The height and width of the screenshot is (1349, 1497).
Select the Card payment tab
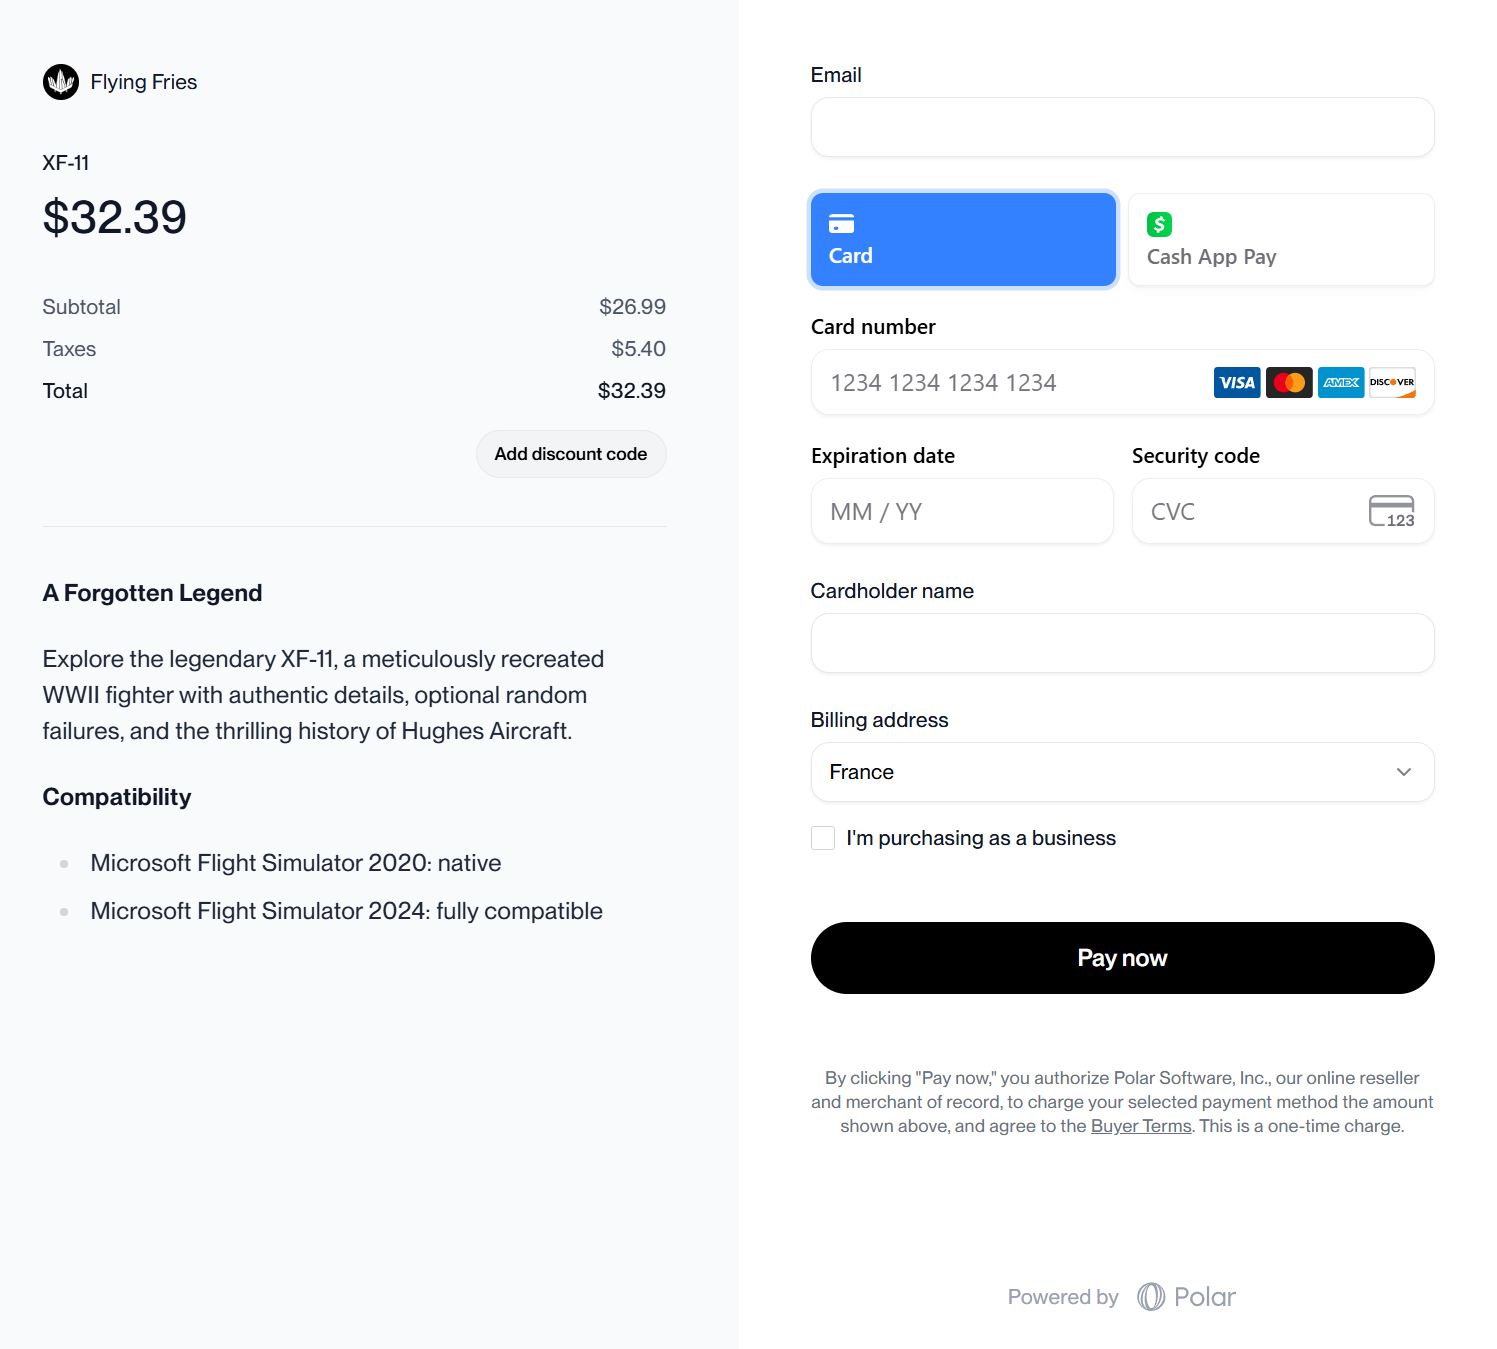[963, 240]
